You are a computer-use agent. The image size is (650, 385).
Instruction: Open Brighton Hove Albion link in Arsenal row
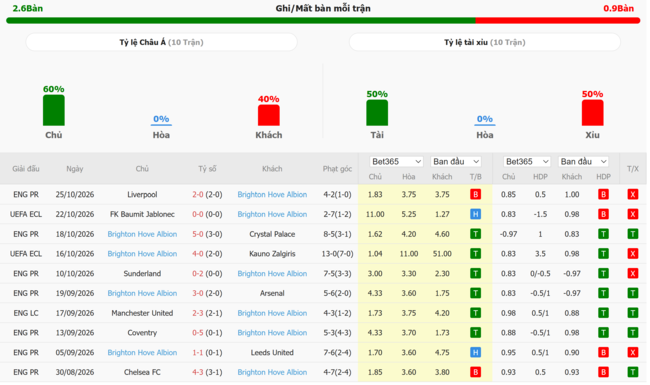click(142, 293)
